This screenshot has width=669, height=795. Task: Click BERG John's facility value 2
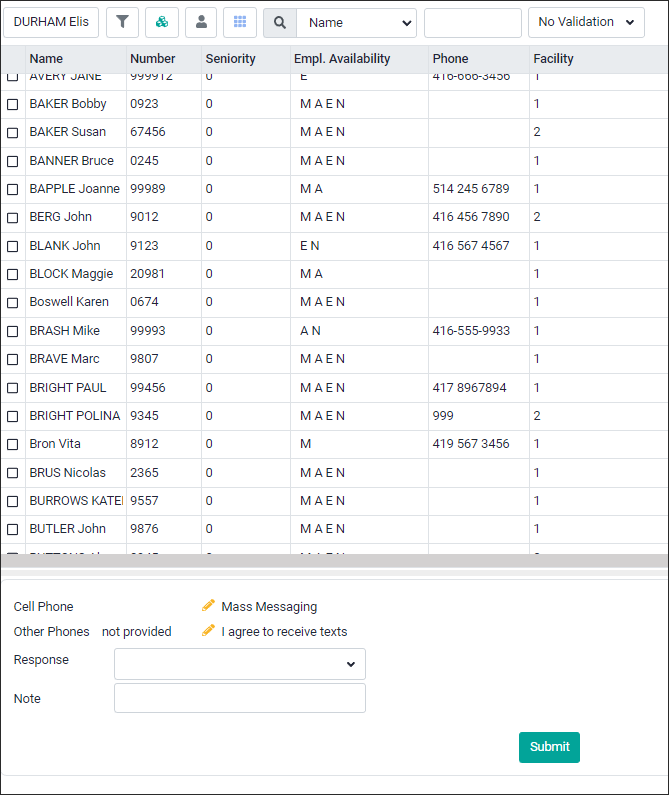pos(537,216)
